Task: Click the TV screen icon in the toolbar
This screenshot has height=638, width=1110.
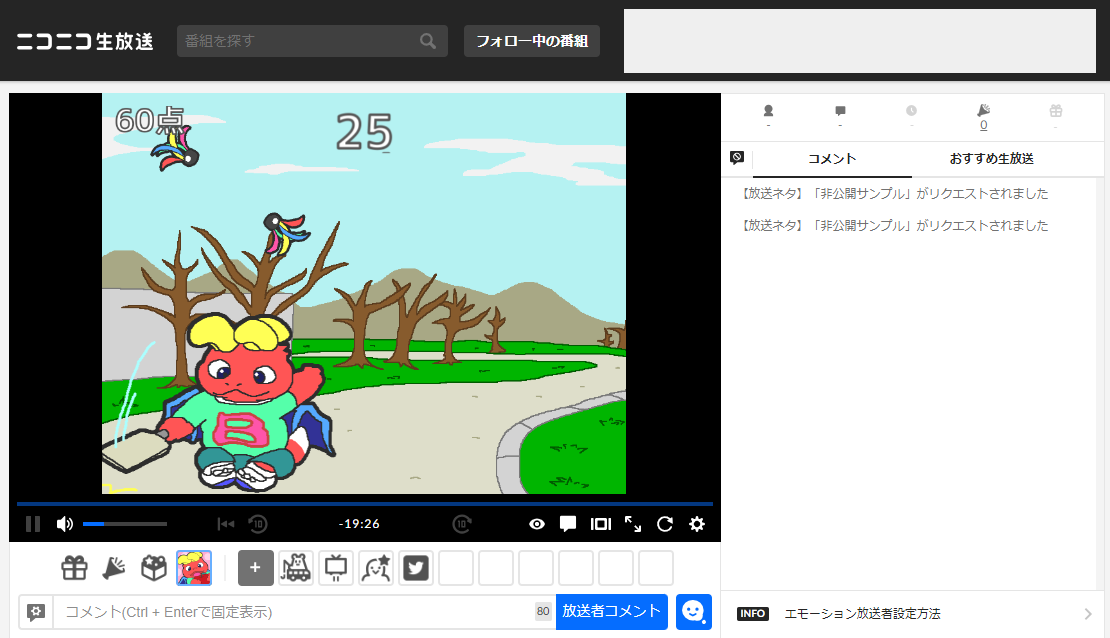Action: click(335, 568)
